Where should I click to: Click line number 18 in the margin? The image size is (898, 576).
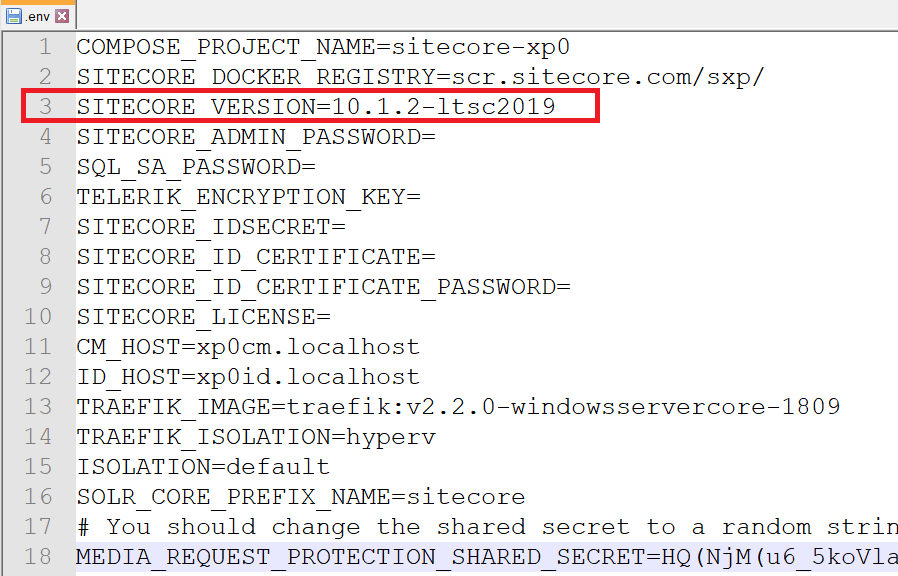click(38, 557)
